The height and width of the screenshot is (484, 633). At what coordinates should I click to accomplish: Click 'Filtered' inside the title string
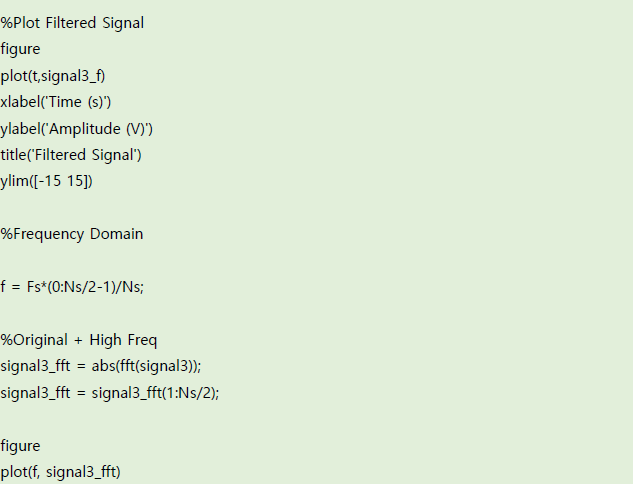coord(60,155)
